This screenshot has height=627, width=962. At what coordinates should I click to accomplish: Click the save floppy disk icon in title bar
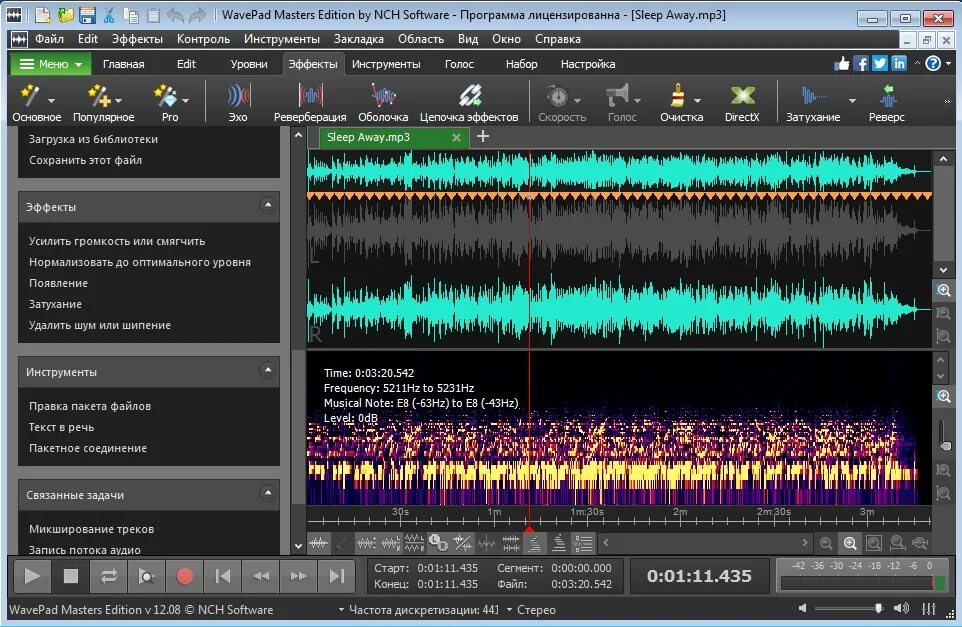pyautogui.click(x=88, y=15)
